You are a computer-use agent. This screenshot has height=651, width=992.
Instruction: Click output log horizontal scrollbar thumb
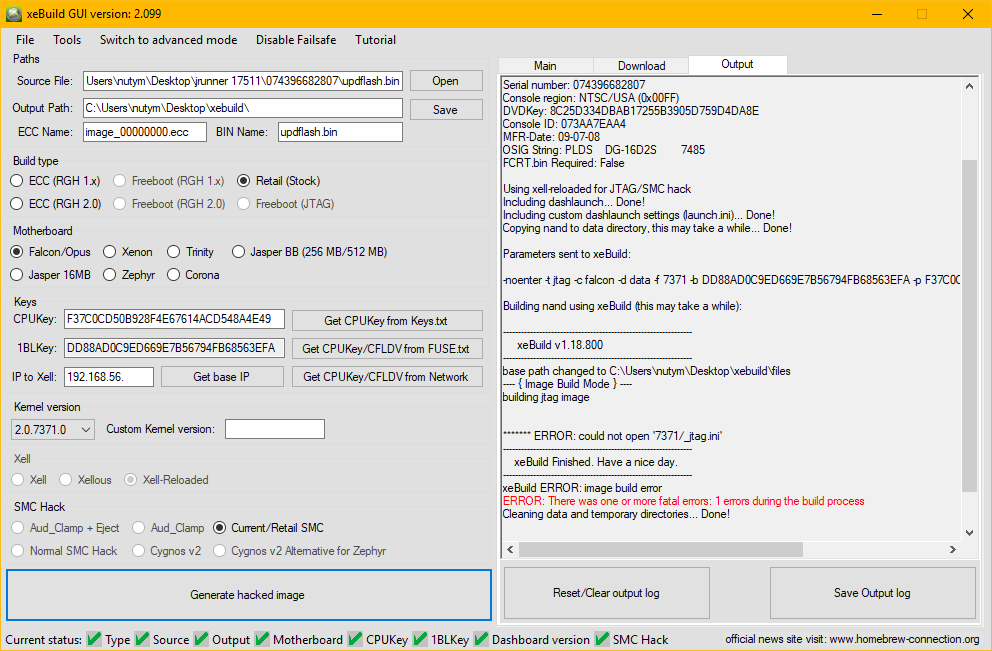(x=660, y=550)
